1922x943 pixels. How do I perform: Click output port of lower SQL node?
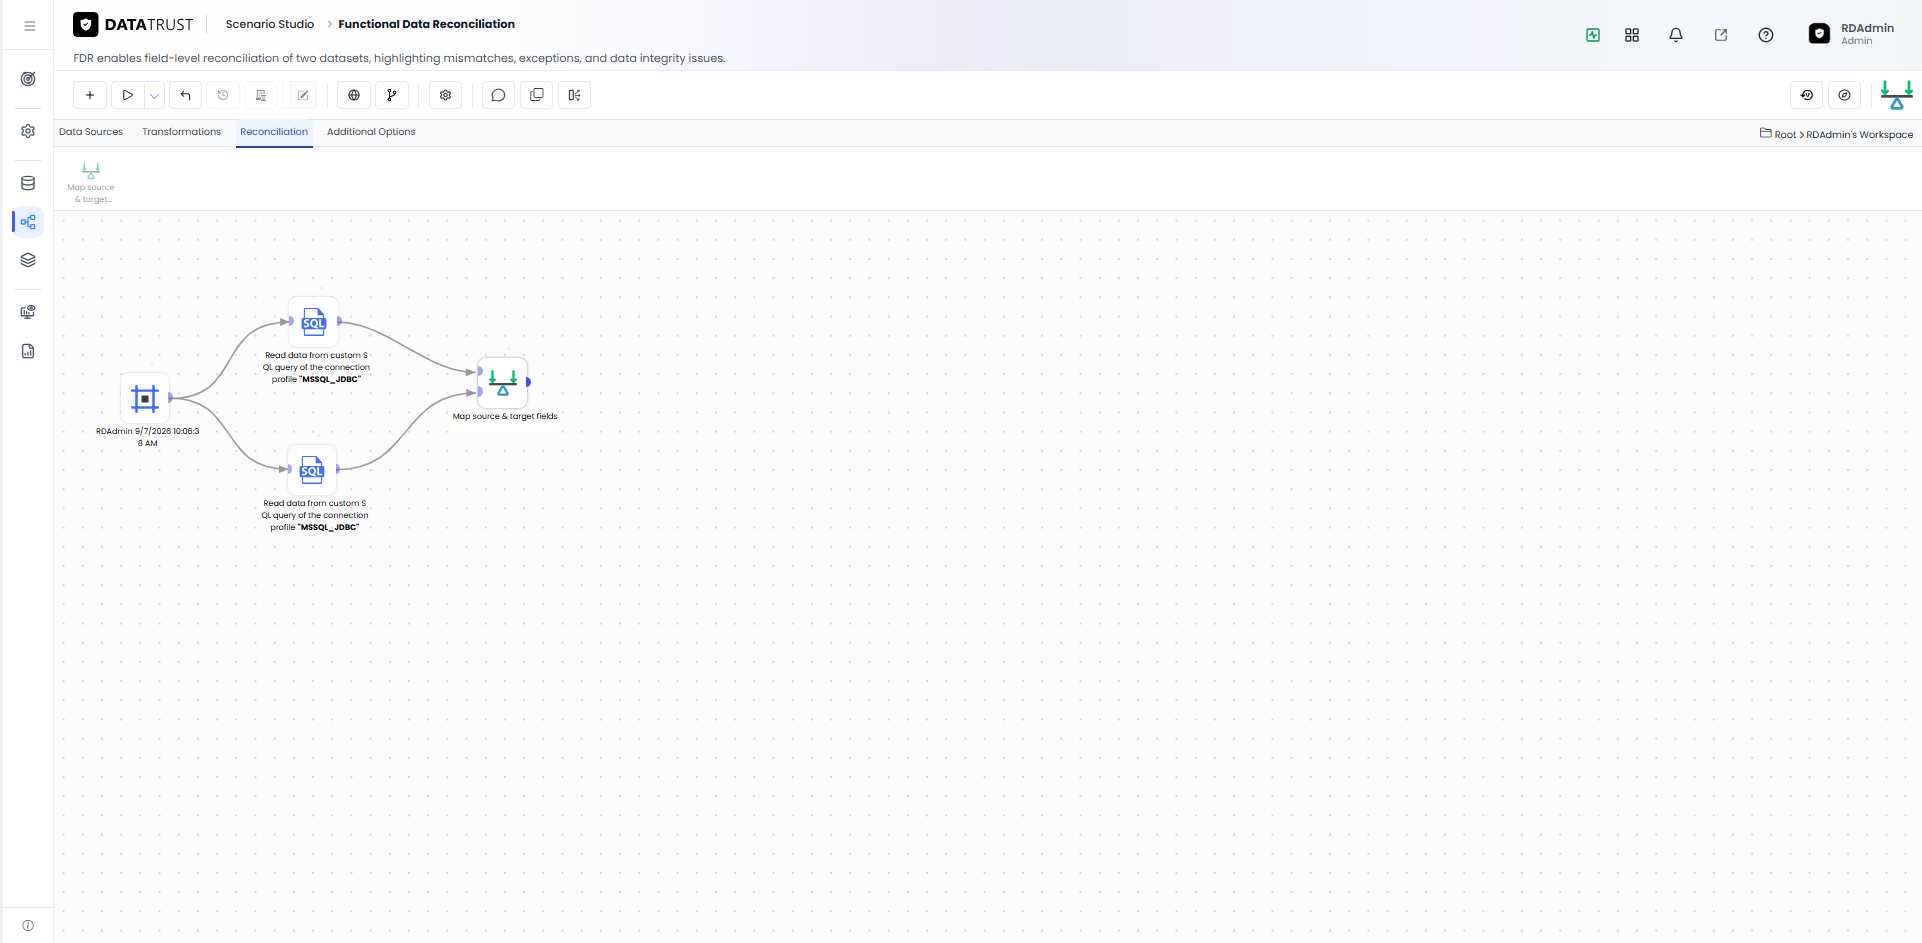point(338,469)
